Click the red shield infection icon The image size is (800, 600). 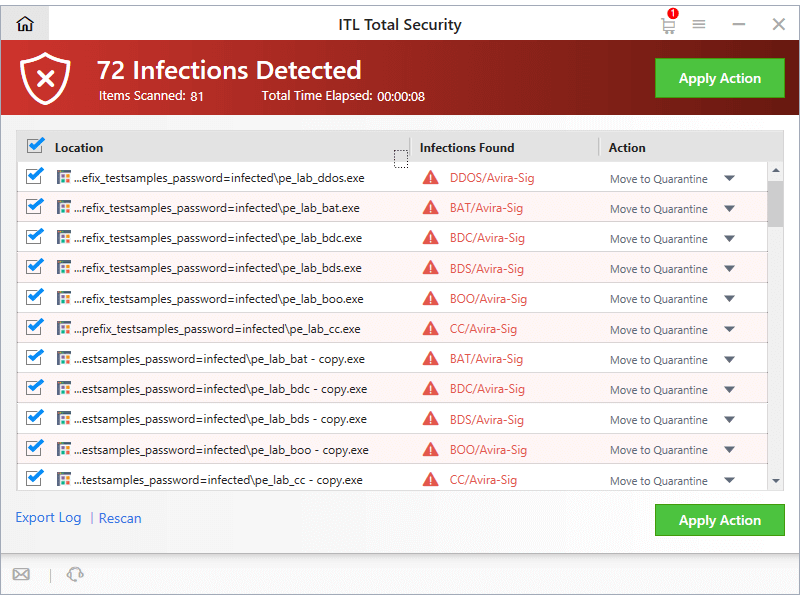tap(45, 78)
